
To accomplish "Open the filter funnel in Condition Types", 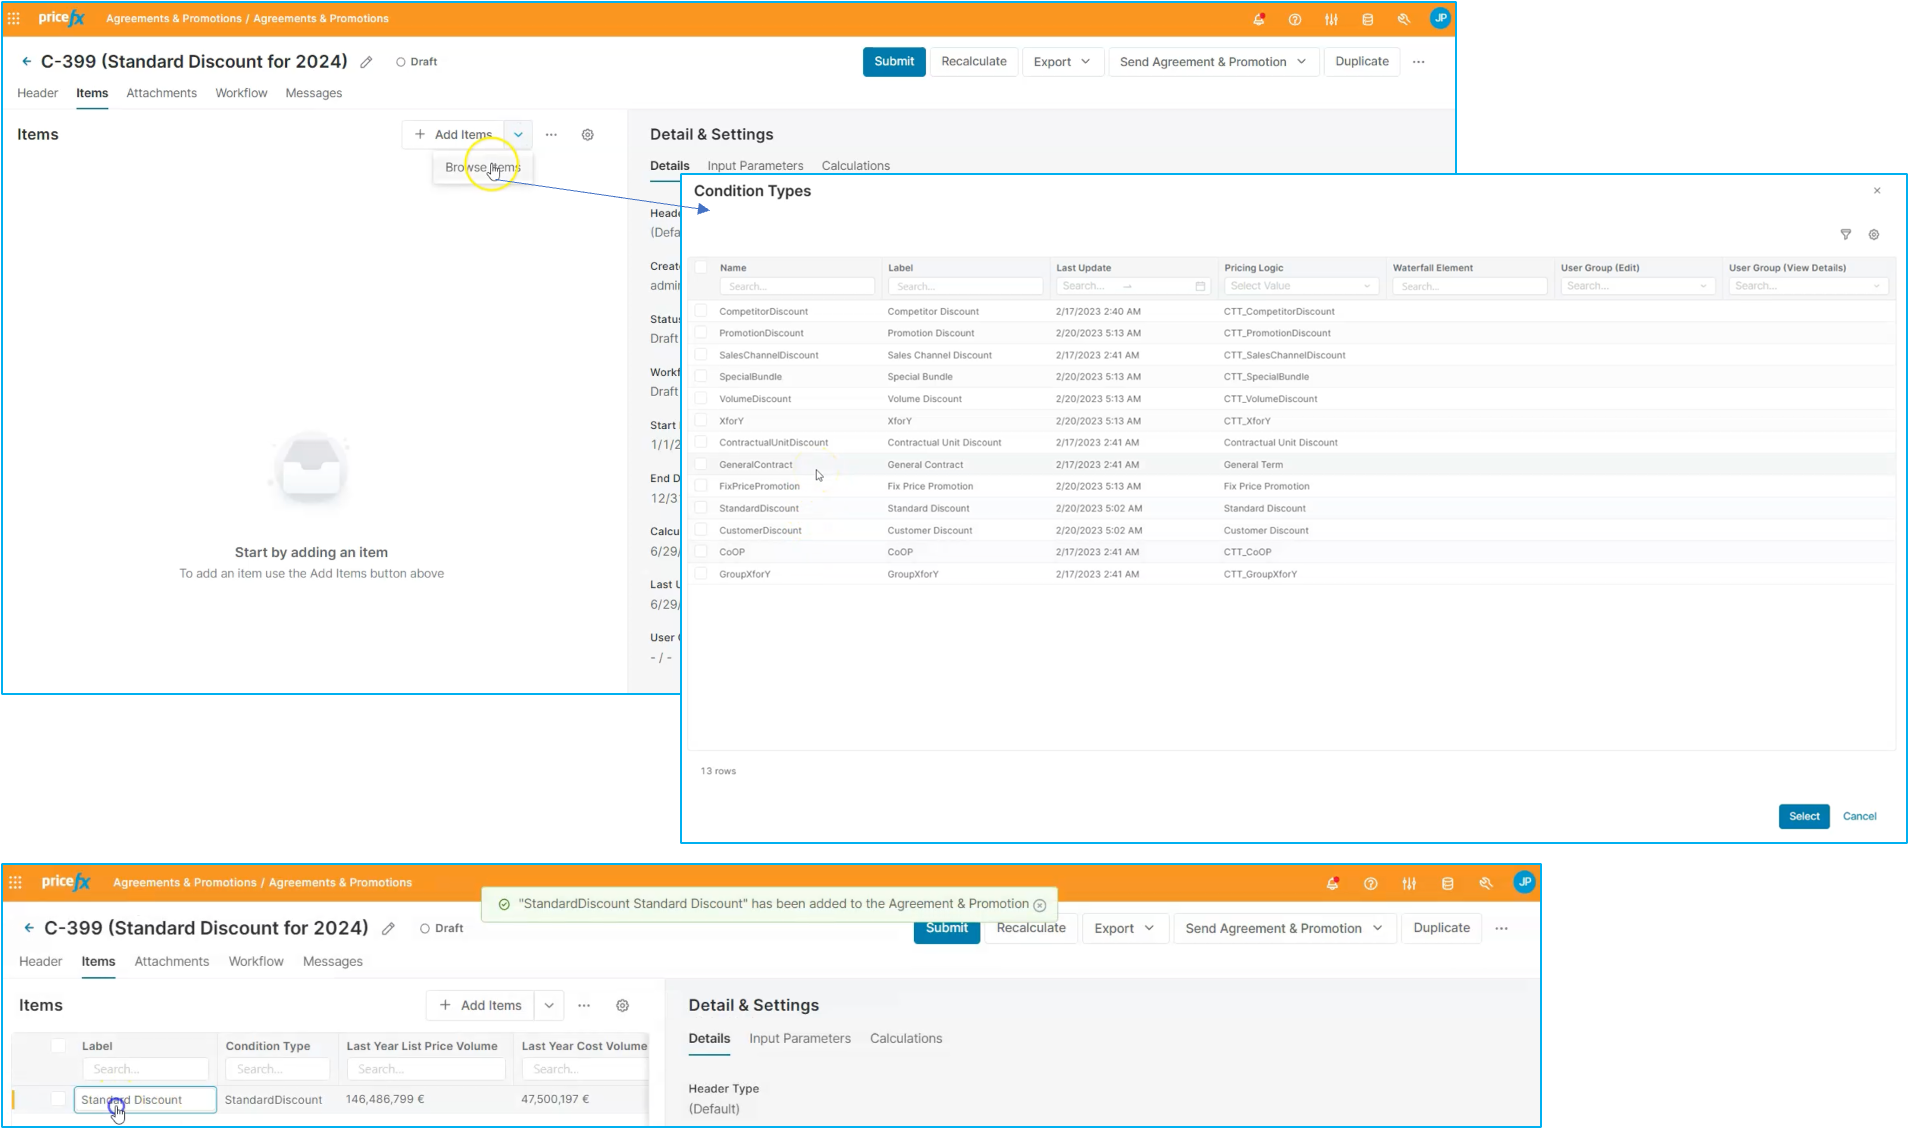I will click(x=1846, y=234).
